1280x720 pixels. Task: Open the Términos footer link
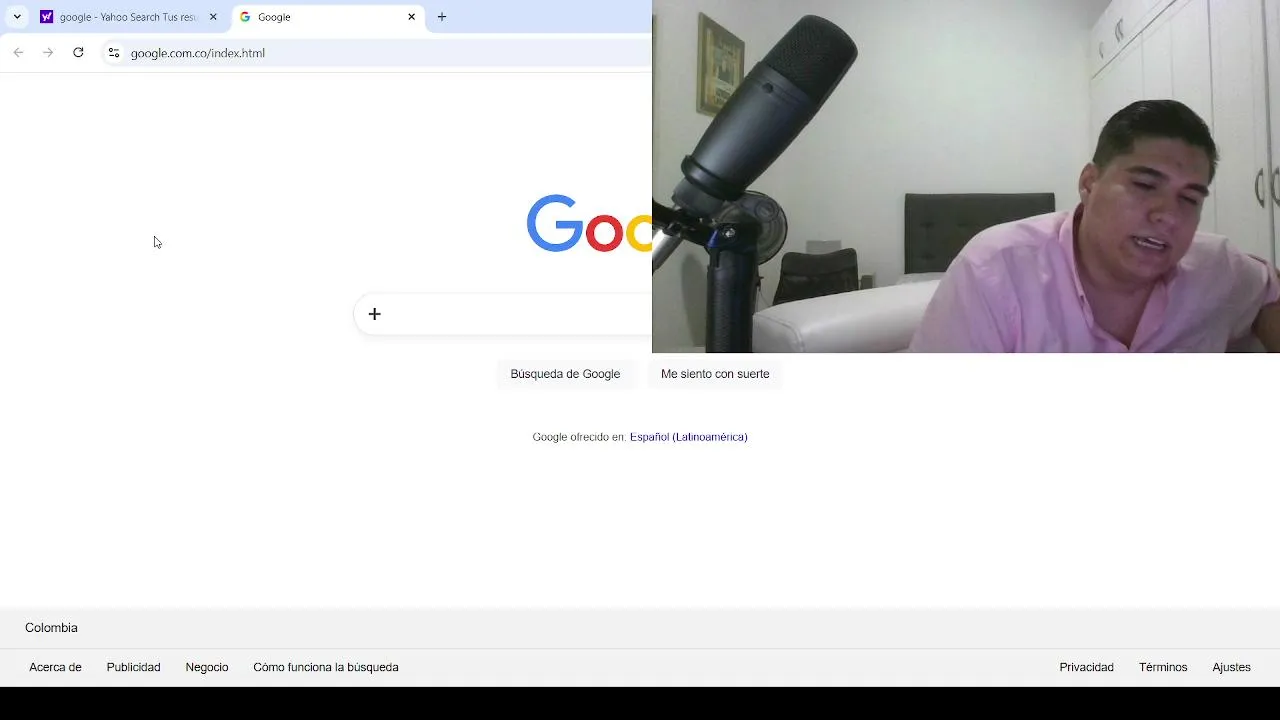pyautogui.click(x=1163, y=667)
